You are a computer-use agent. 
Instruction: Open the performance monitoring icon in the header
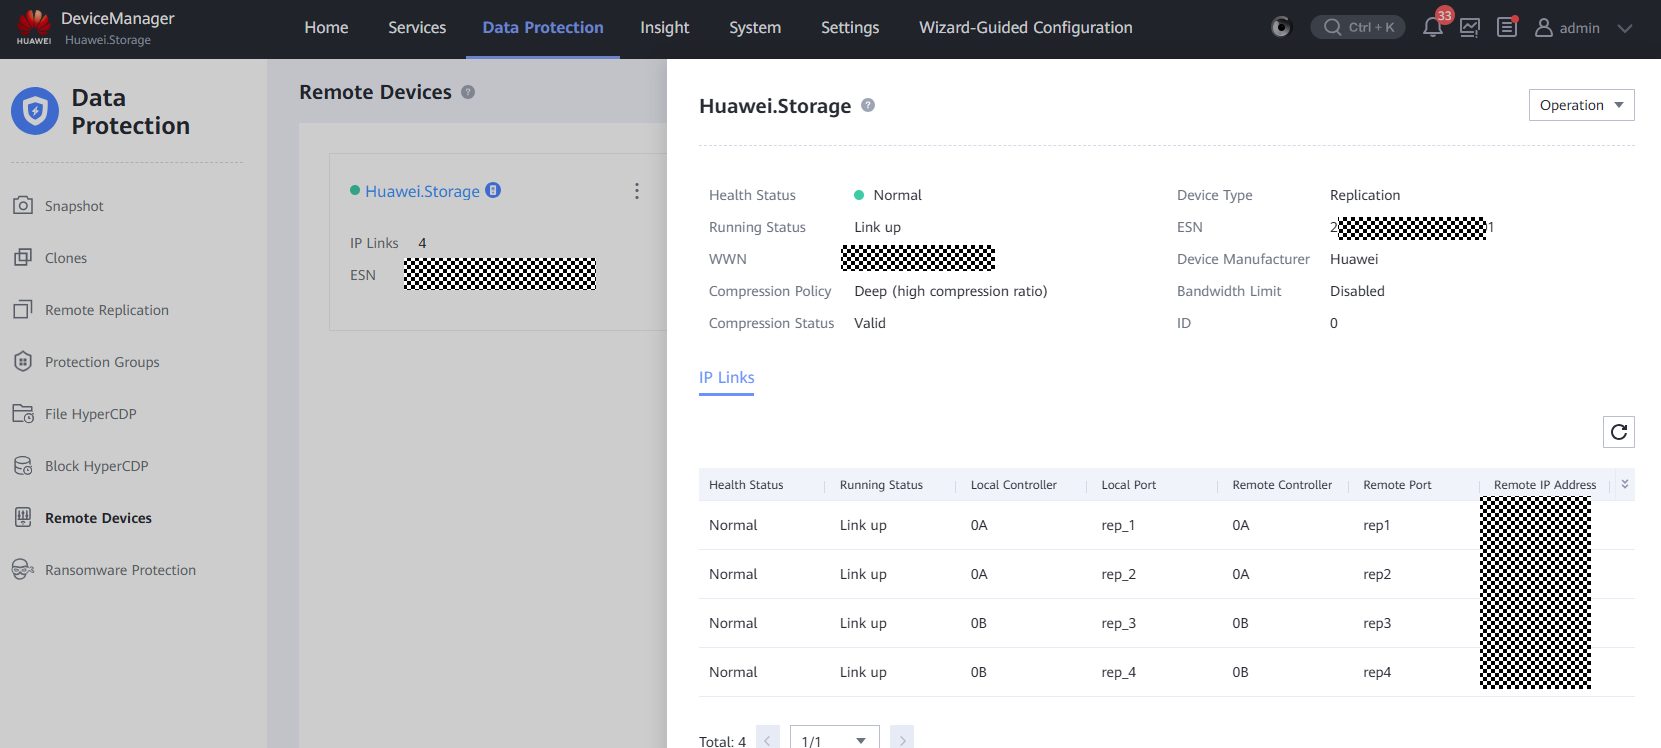point(1470,27)
